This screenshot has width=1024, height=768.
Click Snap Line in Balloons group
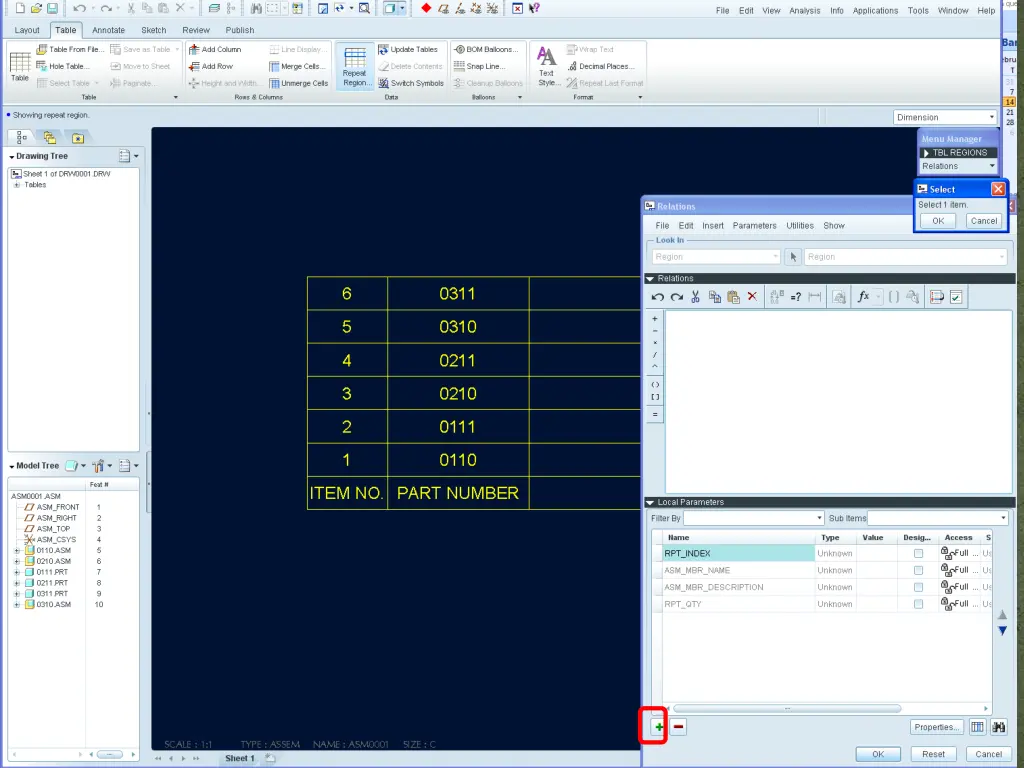[x=479, y=66]
